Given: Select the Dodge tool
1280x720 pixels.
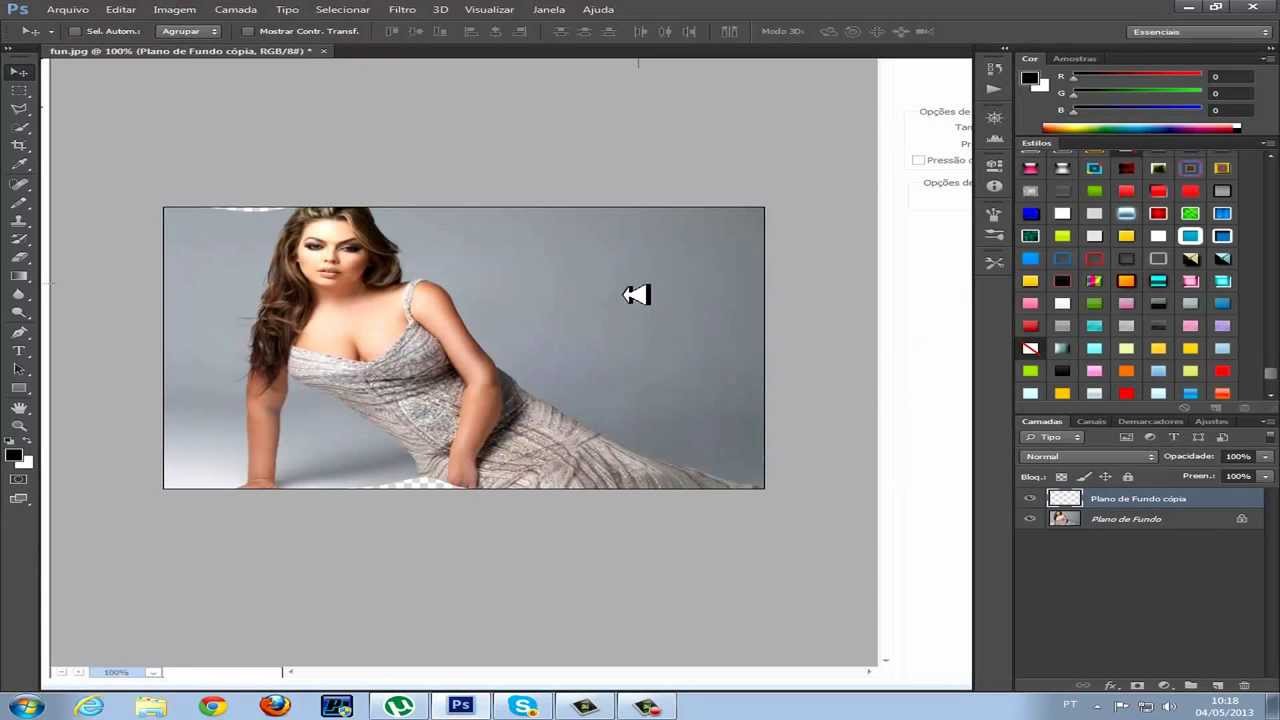Looking at the screenshot, I should click(19, 313).
